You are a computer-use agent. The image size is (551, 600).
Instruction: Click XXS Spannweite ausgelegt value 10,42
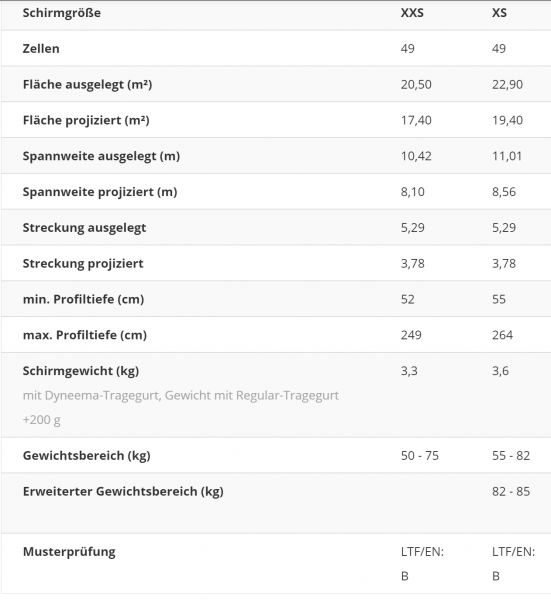(416, 156)
